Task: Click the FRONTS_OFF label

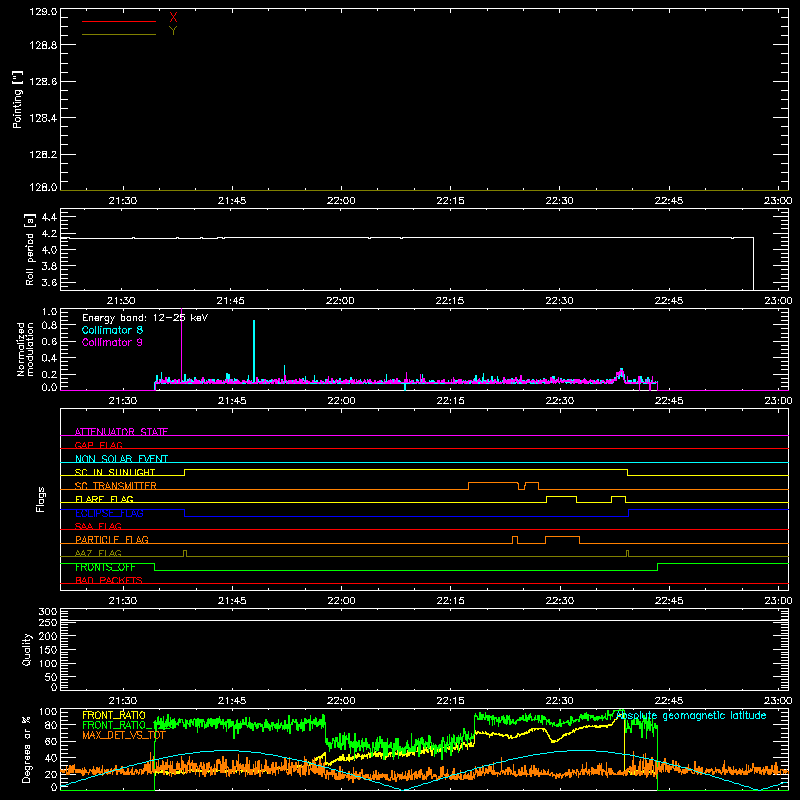Action: [x=105, y=567]
